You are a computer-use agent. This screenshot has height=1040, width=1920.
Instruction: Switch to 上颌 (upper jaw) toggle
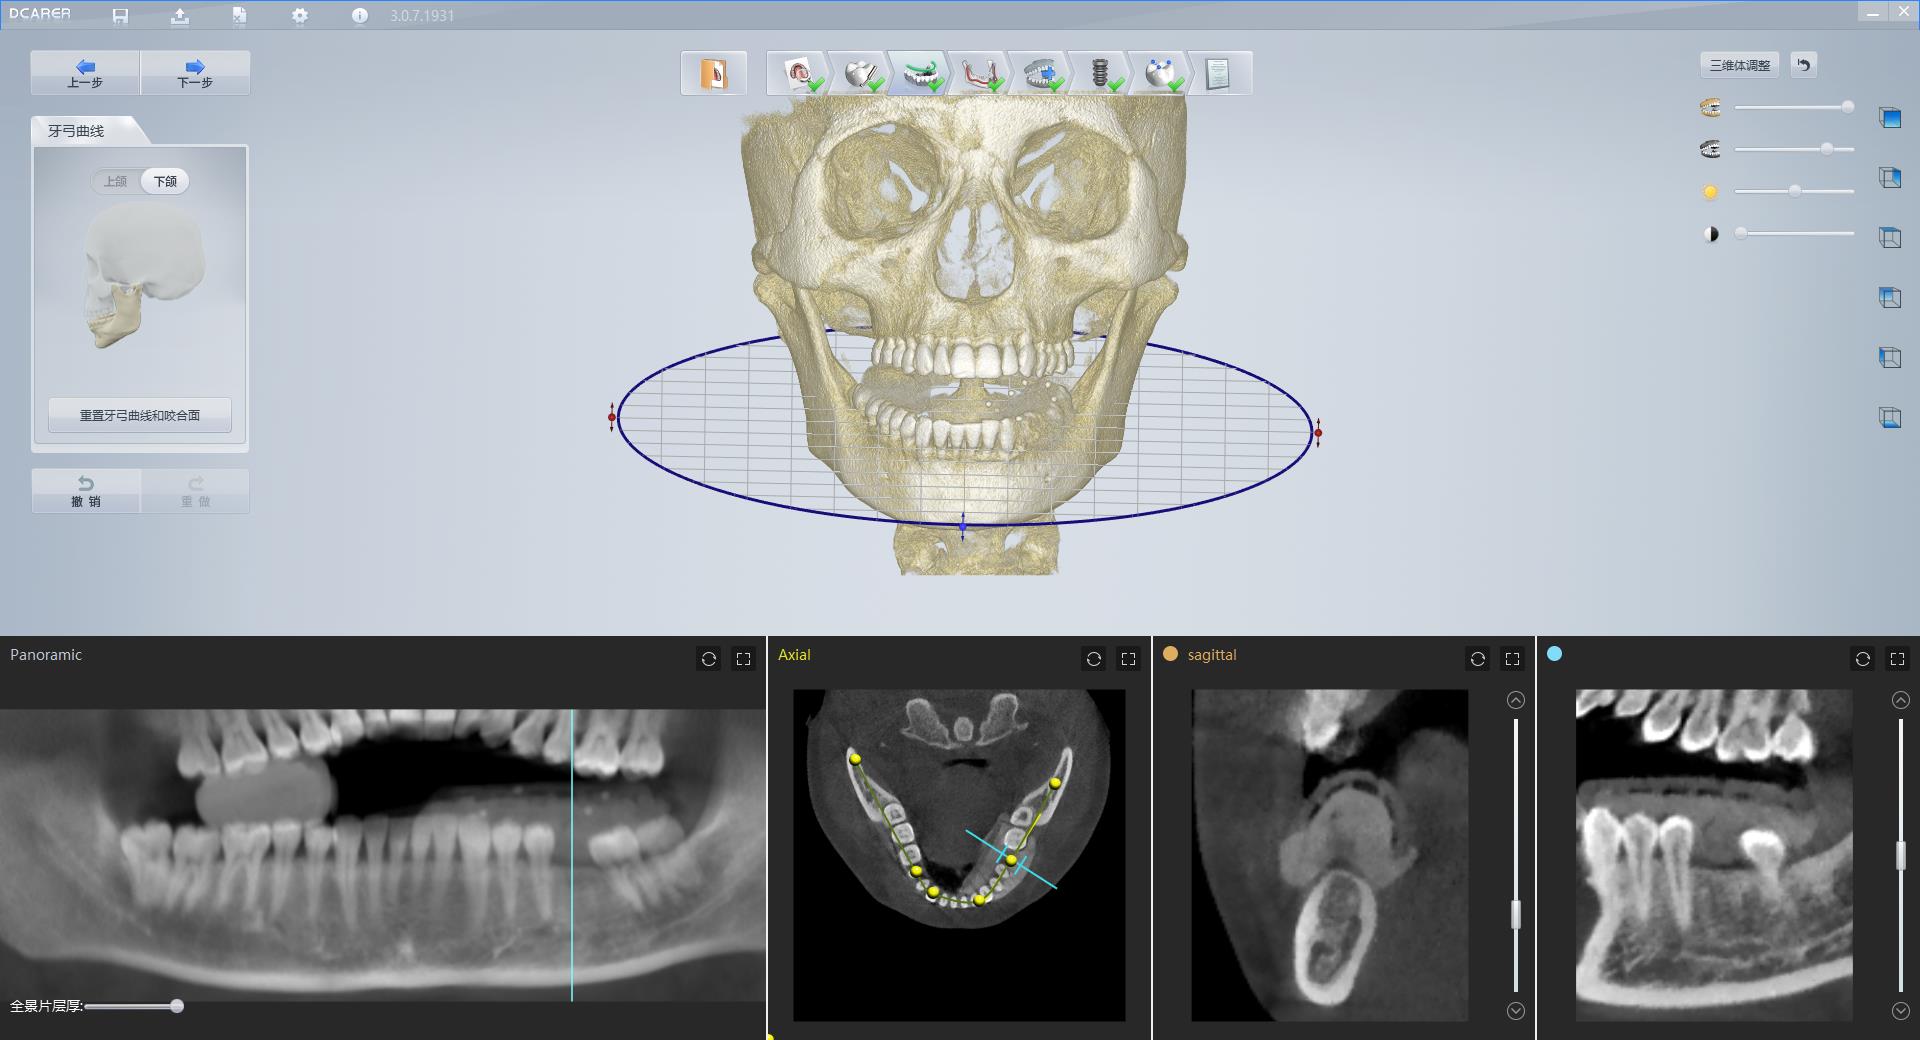click(x=116, y=181)
